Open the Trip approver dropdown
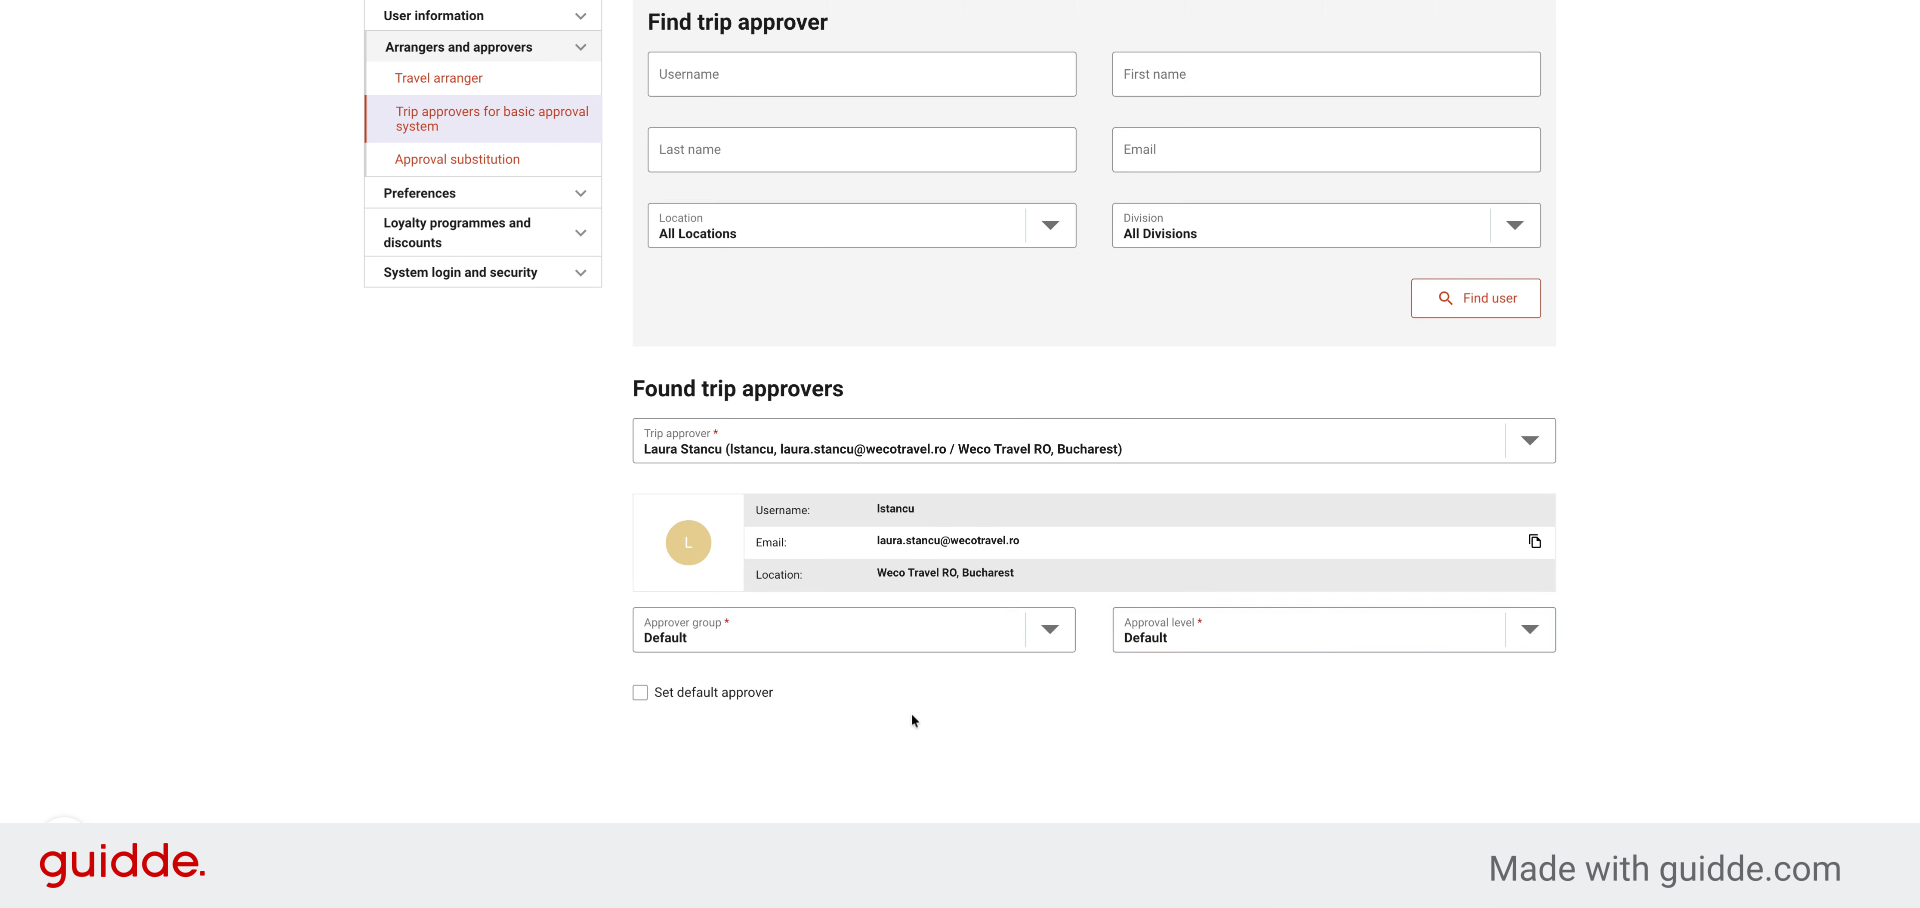1920x908 pixels. pyautogui.click(x=1094, y=441)
